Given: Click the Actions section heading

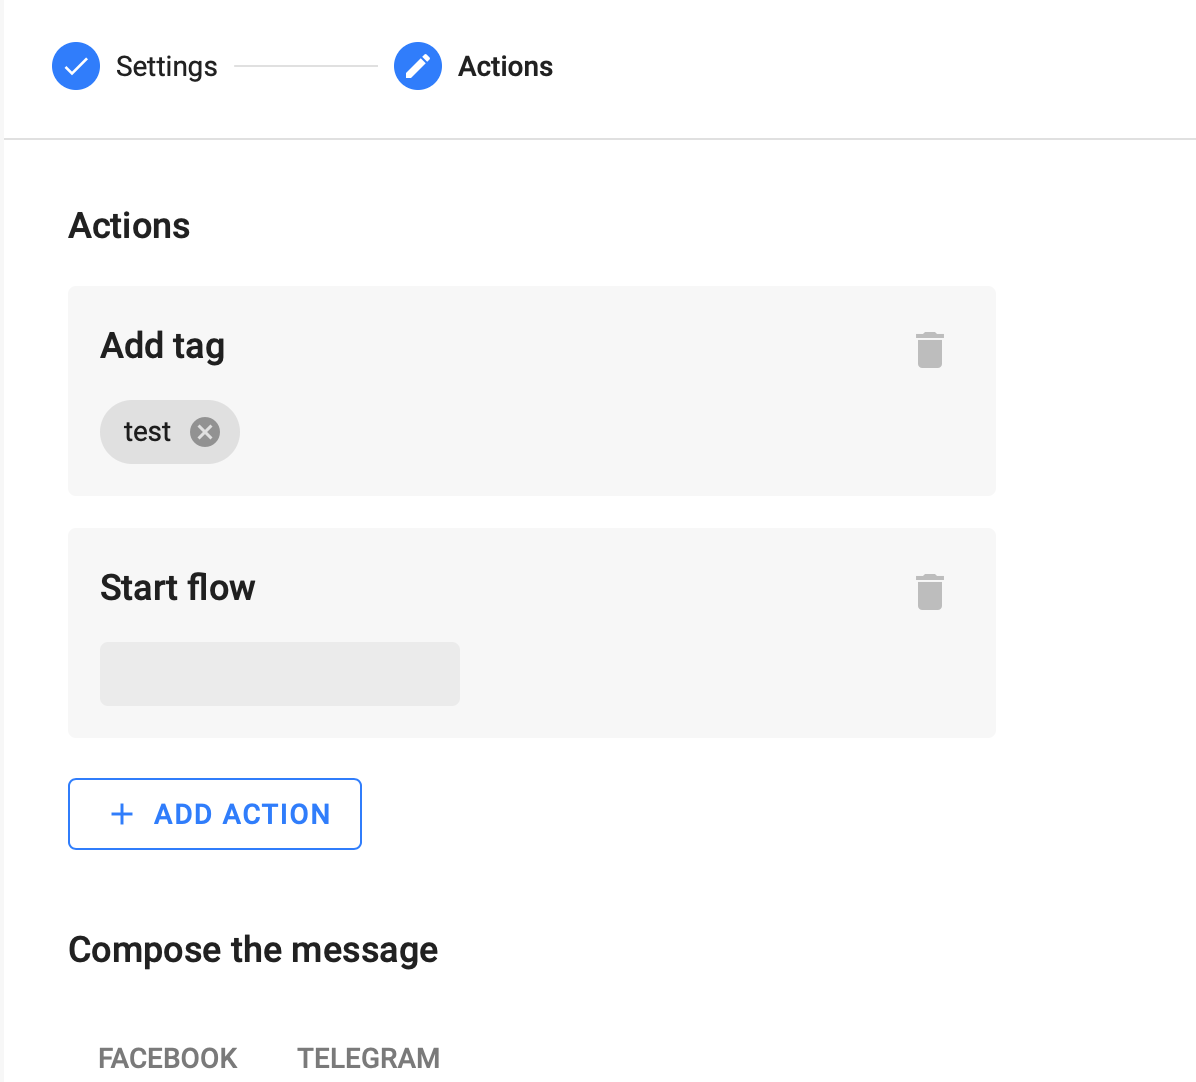Looking at the screenshot, I should pyautogui.click(x=128, y=226).
